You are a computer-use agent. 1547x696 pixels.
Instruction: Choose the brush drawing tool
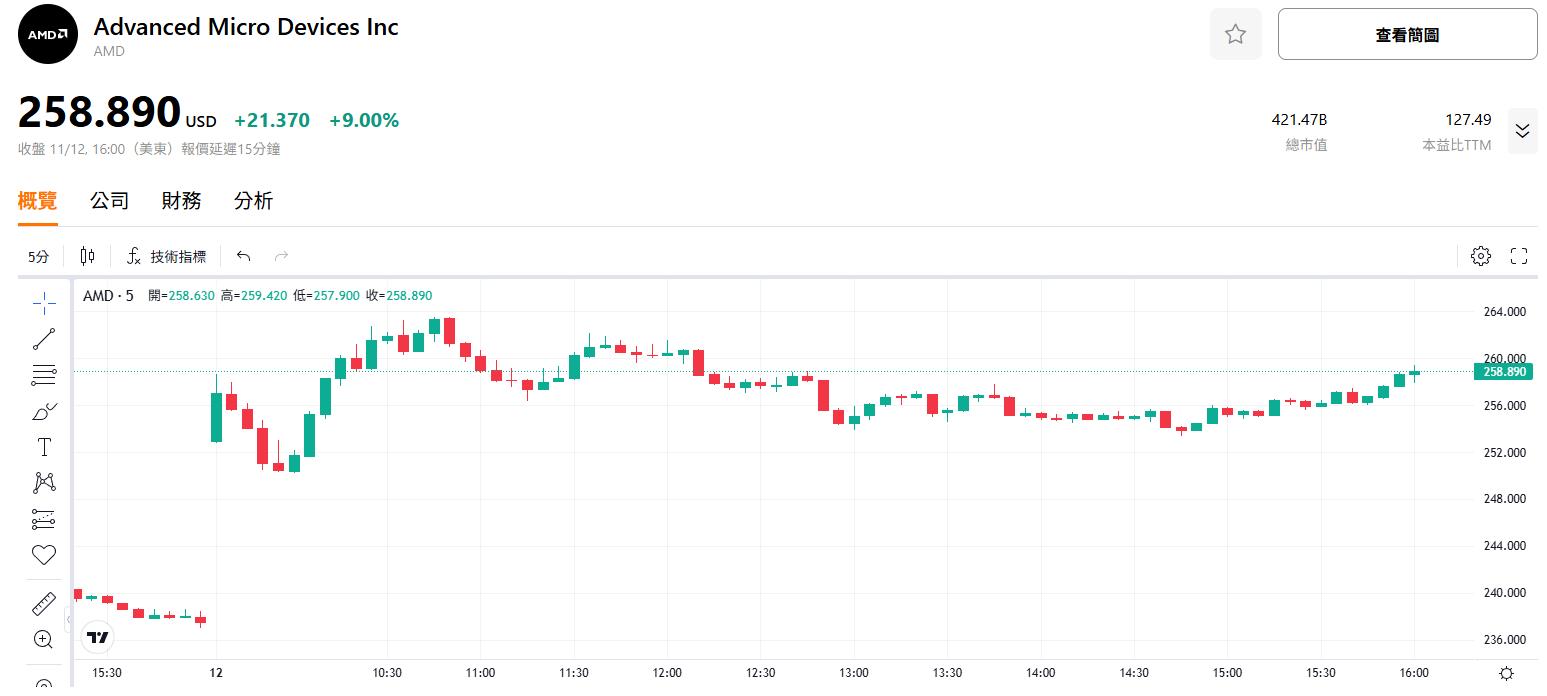click(44, 411)
